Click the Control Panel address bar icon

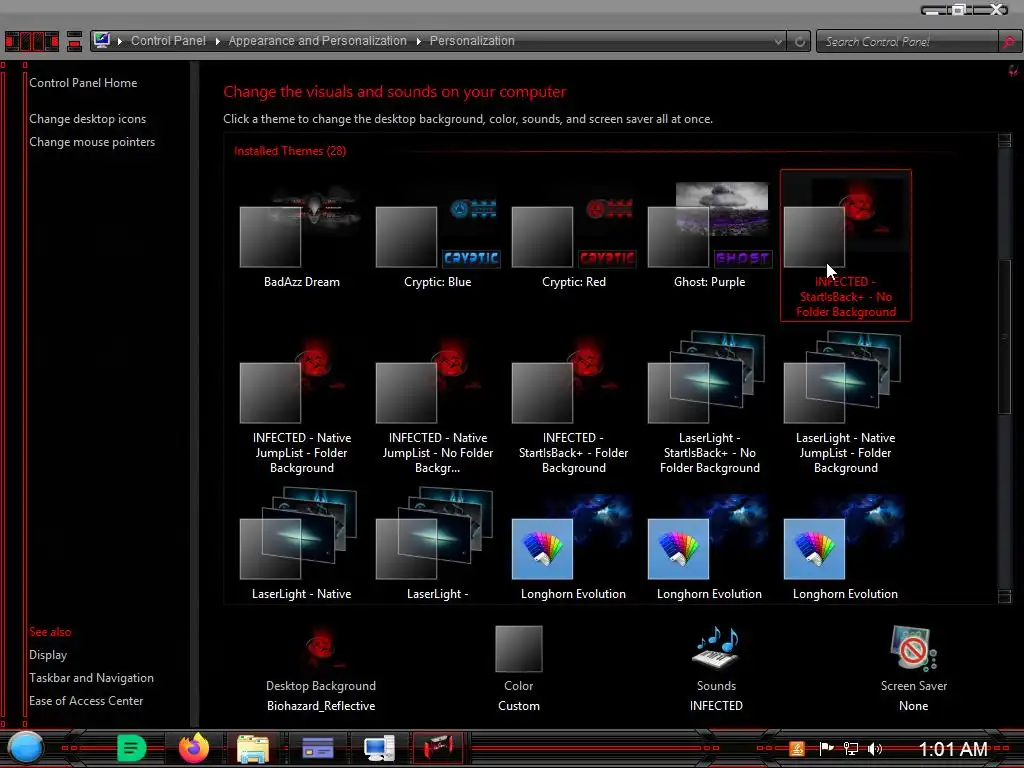(101, 40)
